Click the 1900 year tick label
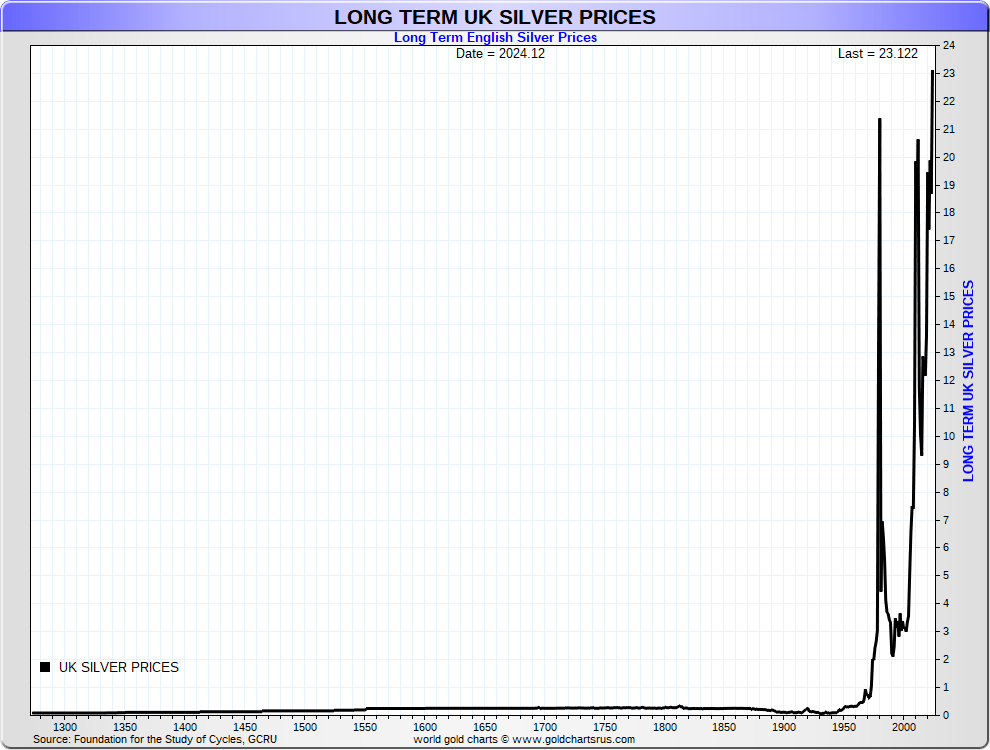Image resolution: width=990 pixels, height=750 pixels. [784, 727]
